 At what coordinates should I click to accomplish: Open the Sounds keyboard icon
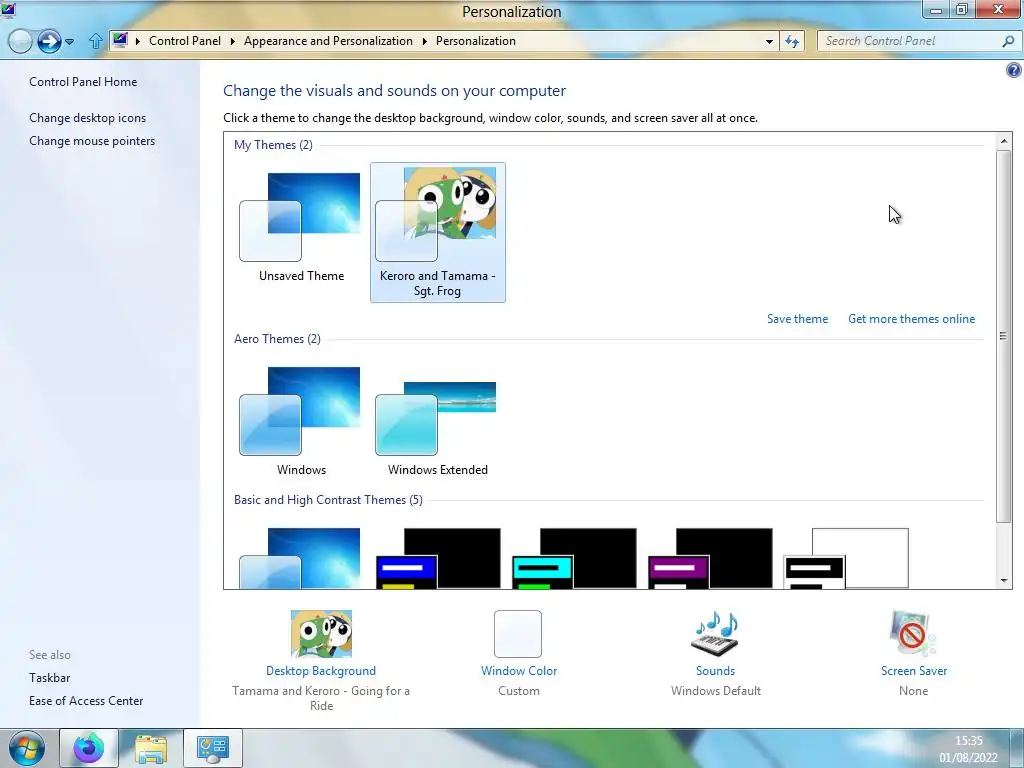click(x=715, y=633)
